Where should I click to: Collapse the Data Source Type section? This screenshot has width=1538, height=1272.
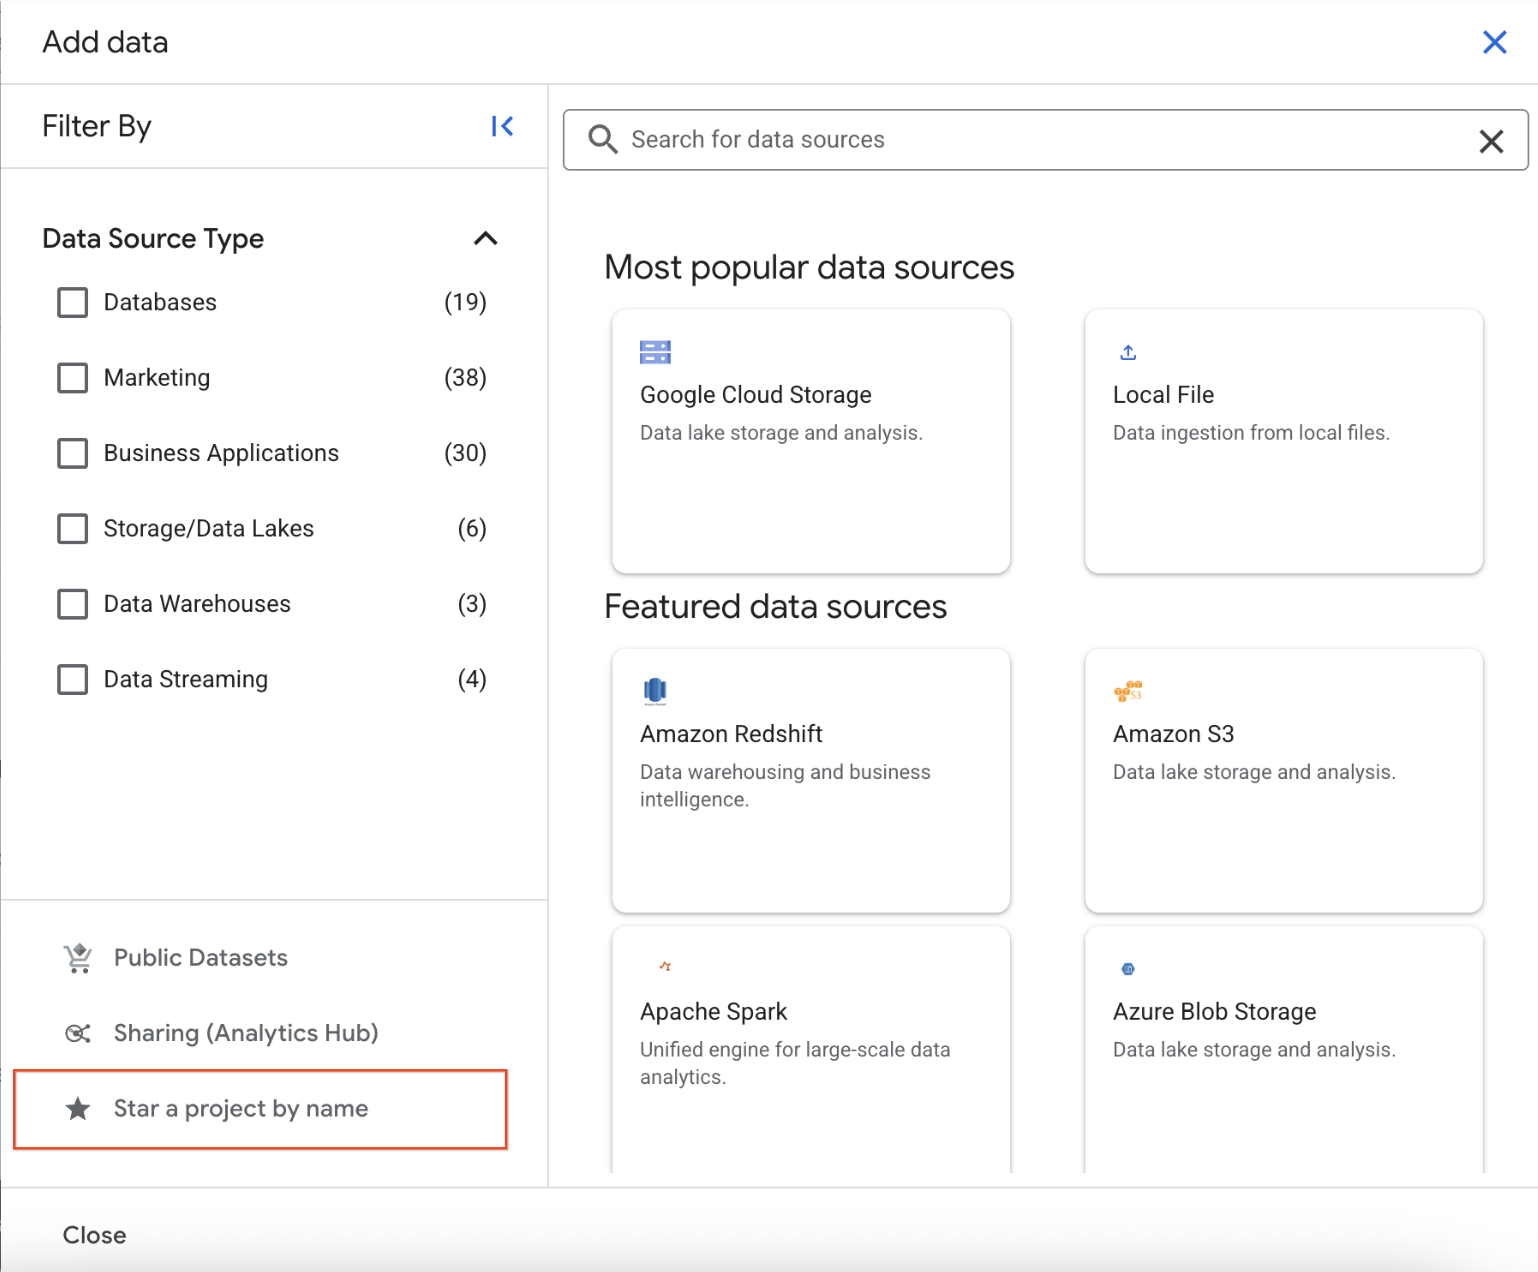click(485, 238)
